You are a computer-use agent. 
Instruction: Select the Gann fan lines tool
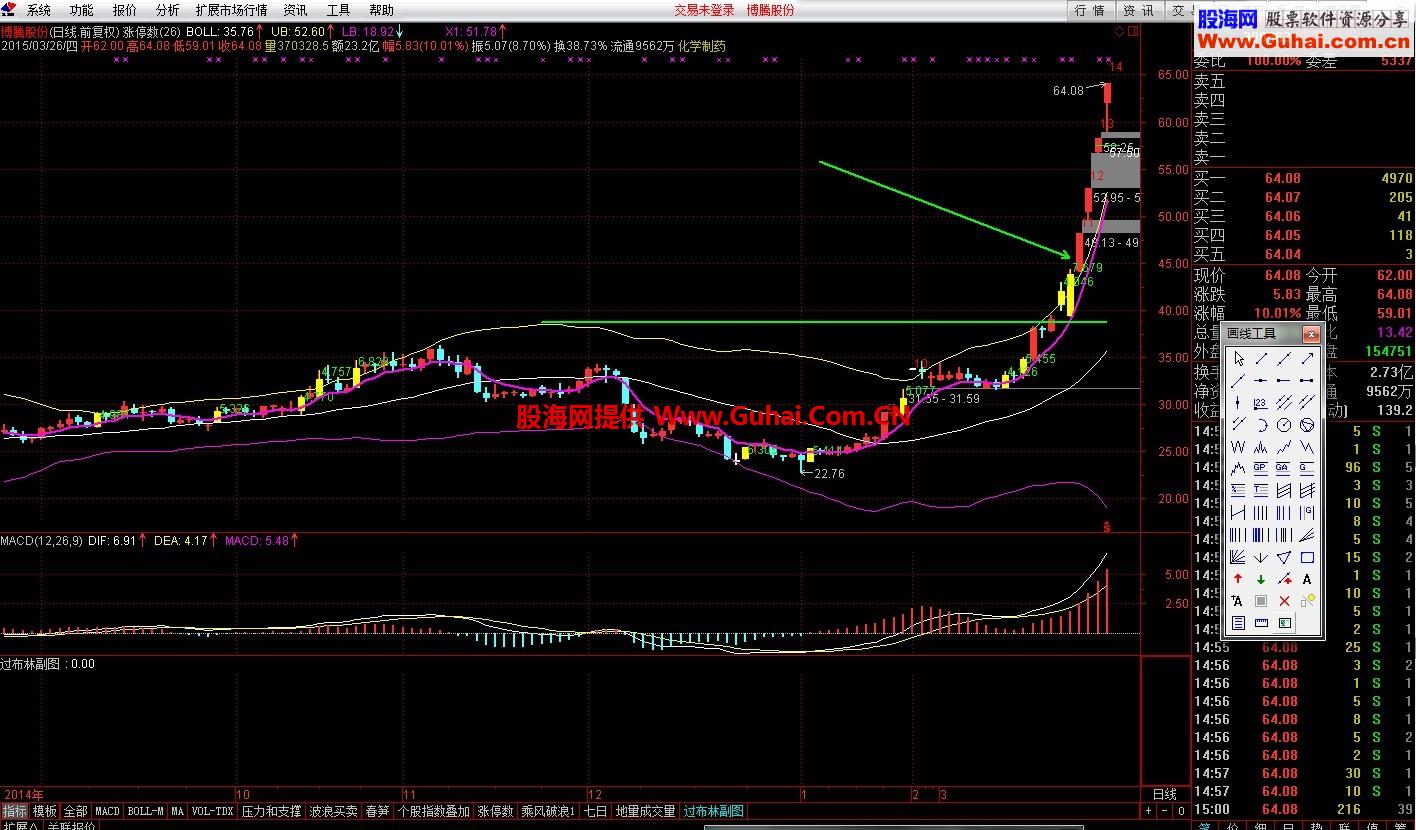click(1238, 557)
